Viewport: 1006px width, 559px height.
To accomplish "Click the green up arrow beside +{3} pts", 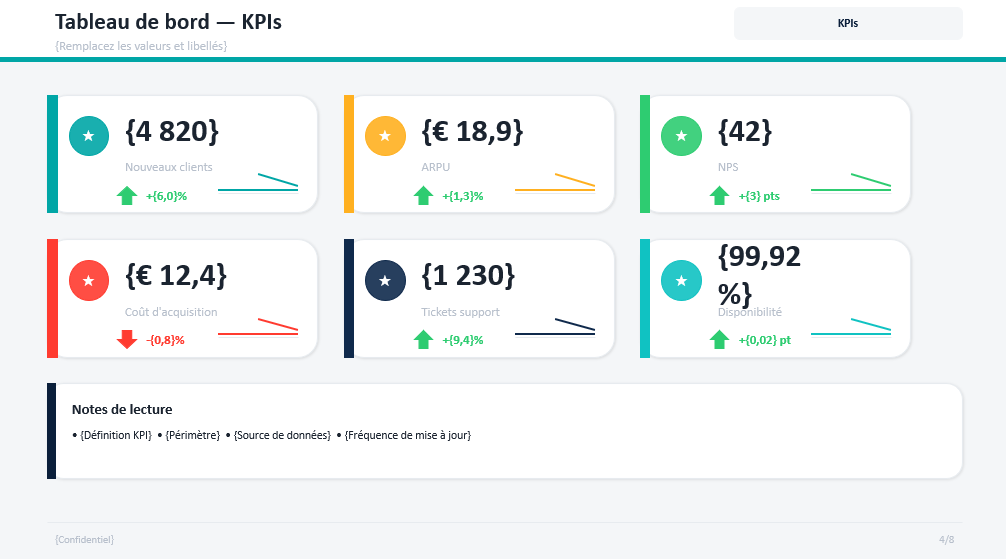I will pos(719,196).
